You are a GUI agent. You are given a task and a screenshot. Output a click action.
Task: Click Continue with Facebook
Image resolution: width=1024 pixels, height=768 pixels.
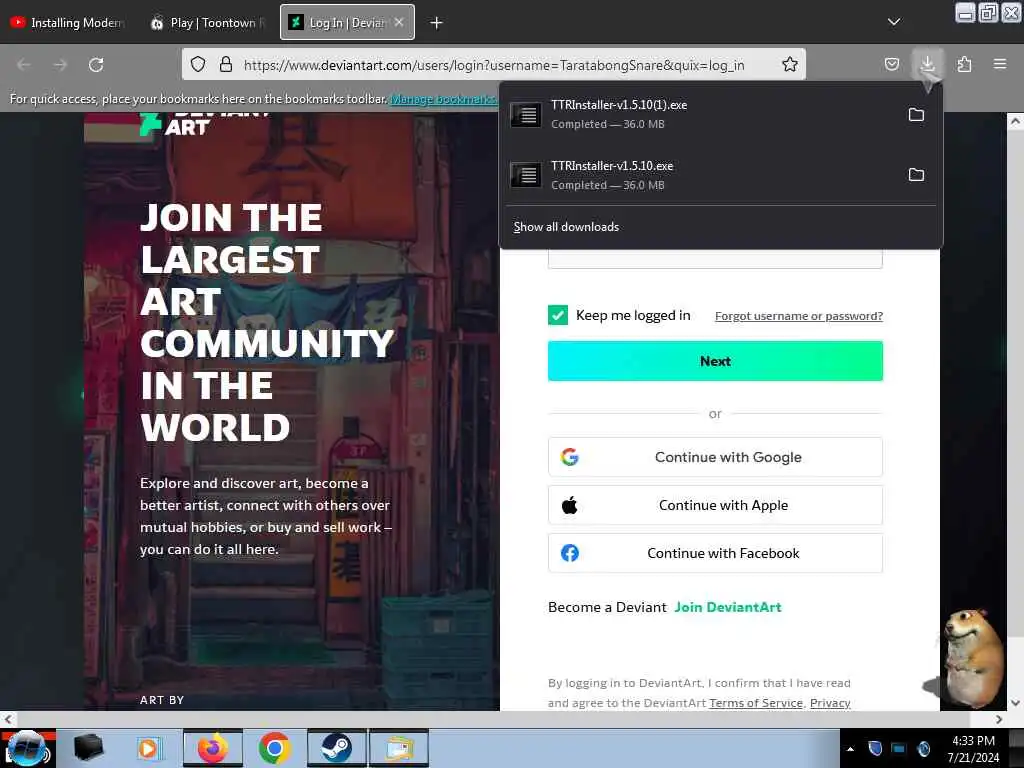point(715,553)
